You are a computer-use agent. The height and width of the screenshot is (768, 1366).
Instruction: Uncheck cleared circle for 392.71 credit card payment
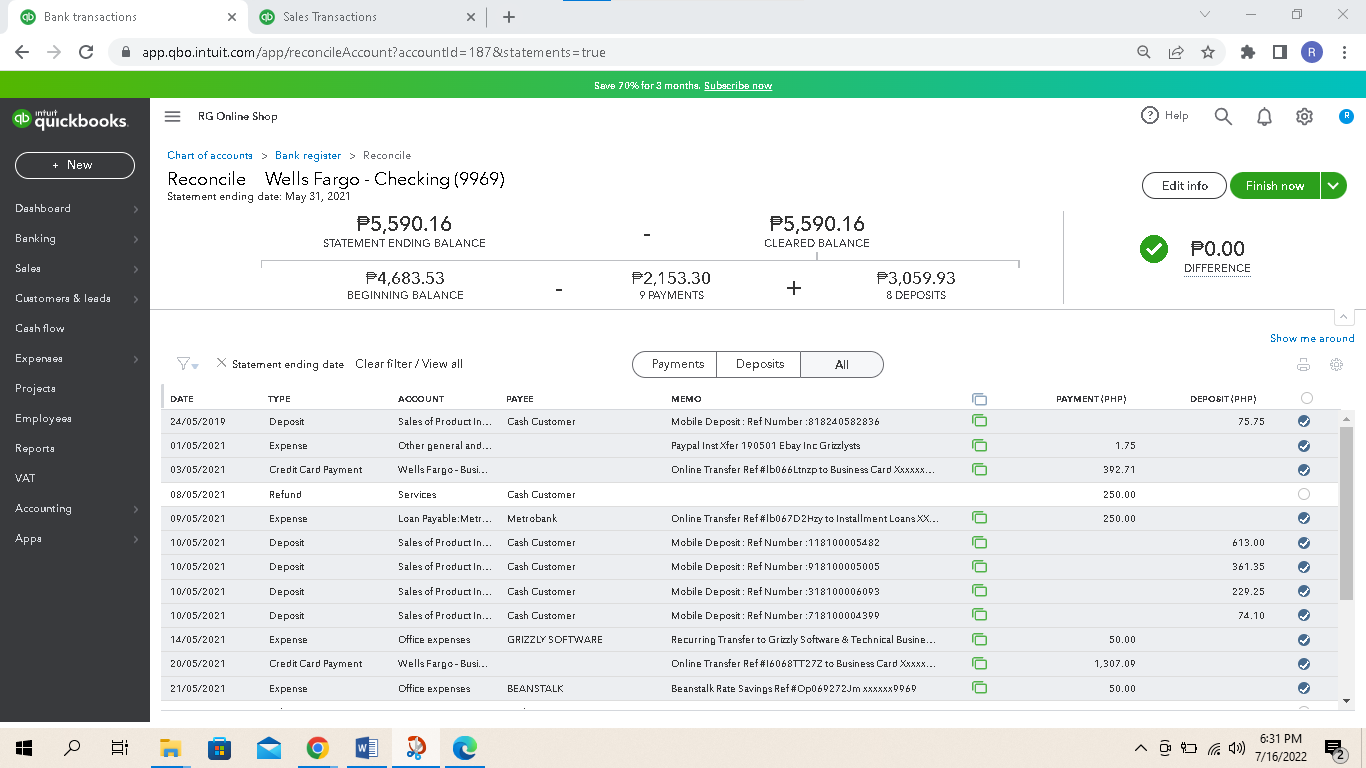1303,470
